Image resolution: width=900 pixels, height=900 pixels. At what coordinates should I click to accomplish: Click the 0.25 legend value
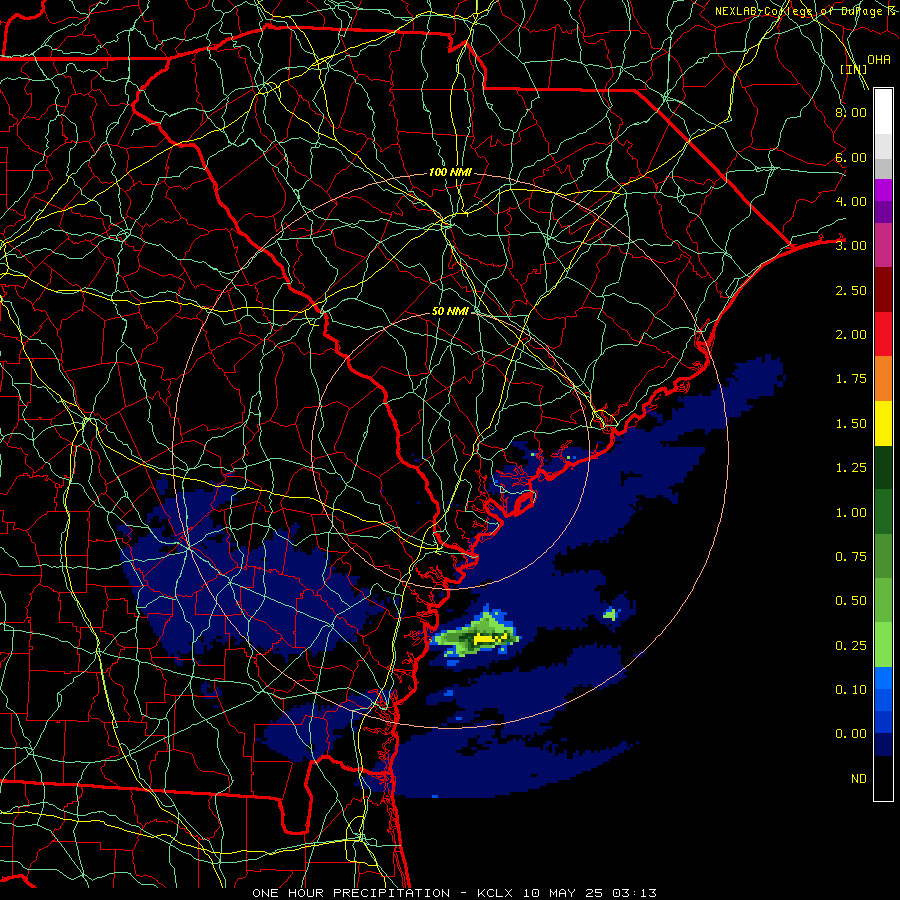click(x=851, y=646)
